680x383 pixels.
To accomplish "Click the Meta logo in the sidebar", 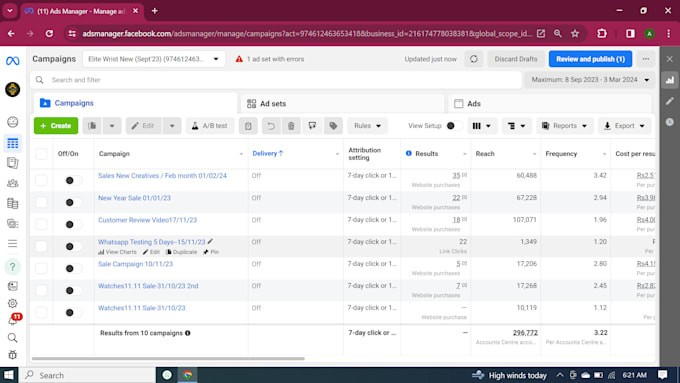I will [13, 61].
